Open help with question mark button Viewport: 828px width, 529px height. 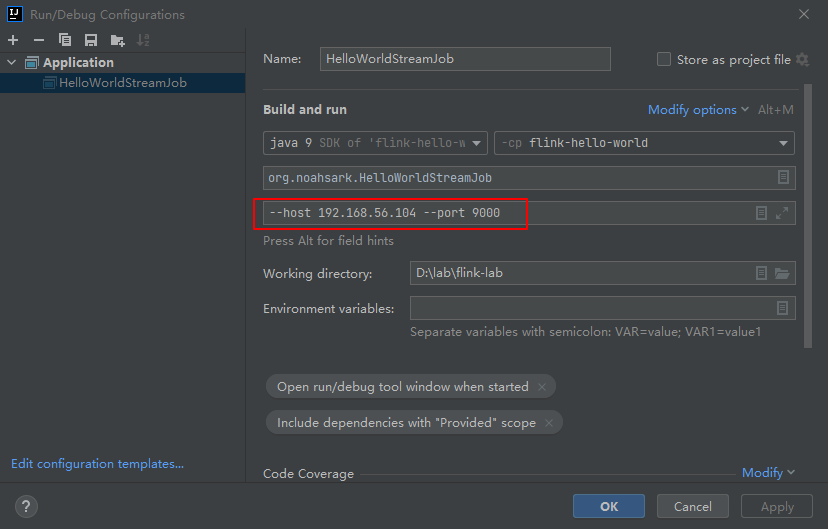pos(26,507)
